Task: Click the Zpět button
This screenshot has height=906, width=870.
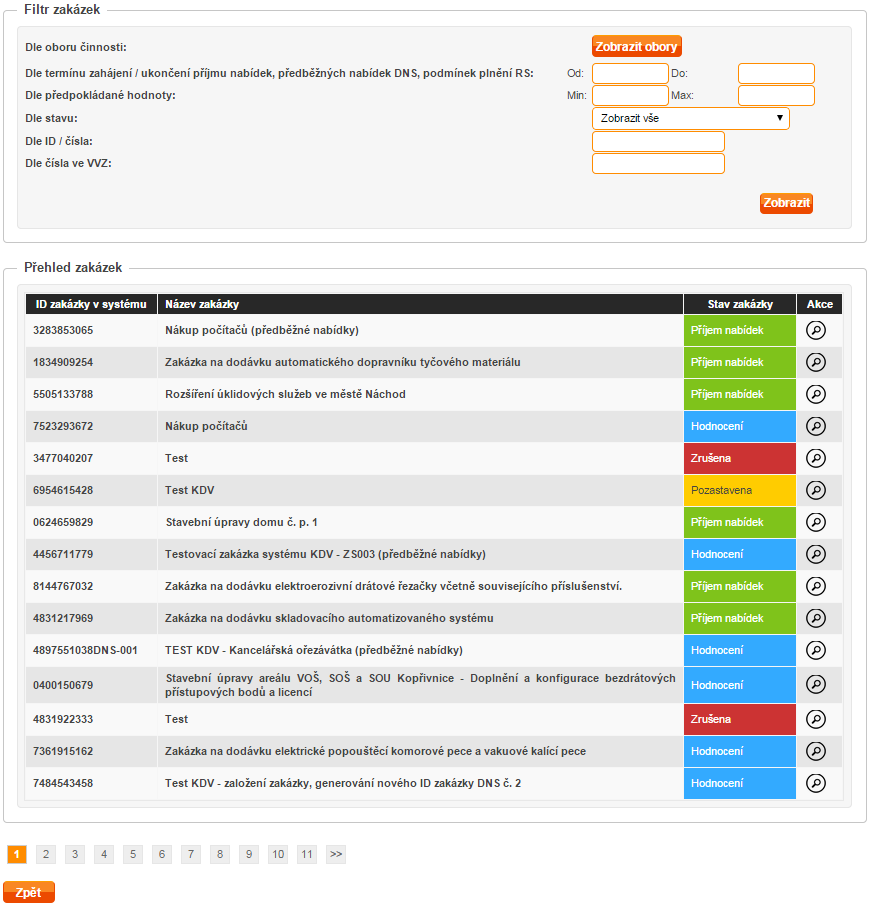Action: point(29,892)
